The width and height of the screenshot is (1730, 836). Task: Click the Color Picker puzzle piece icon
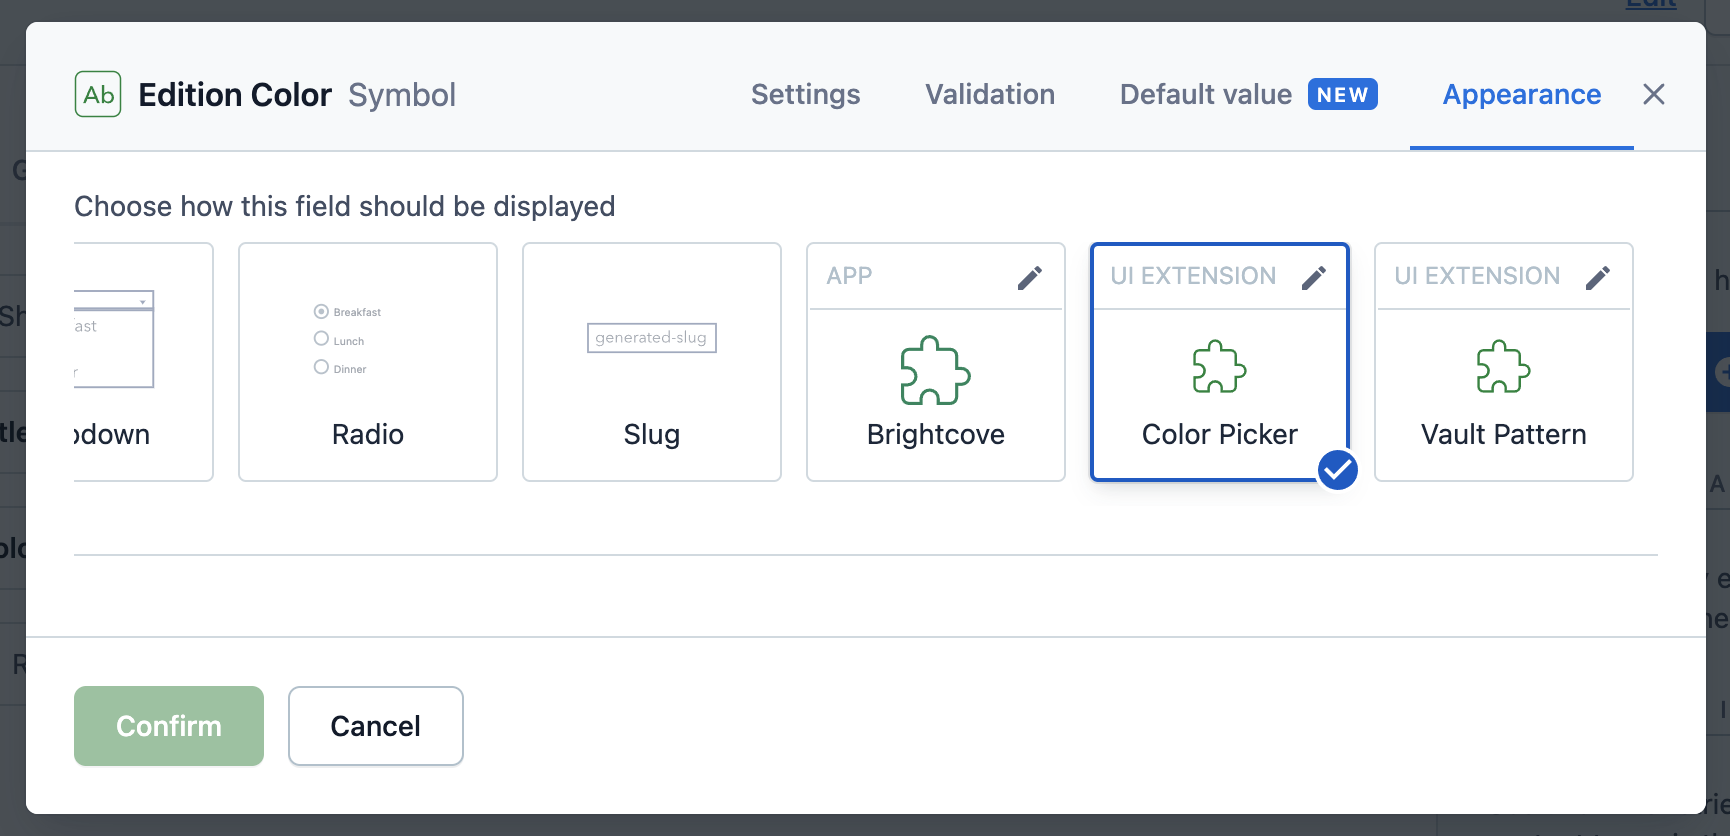pos(1219,367)
